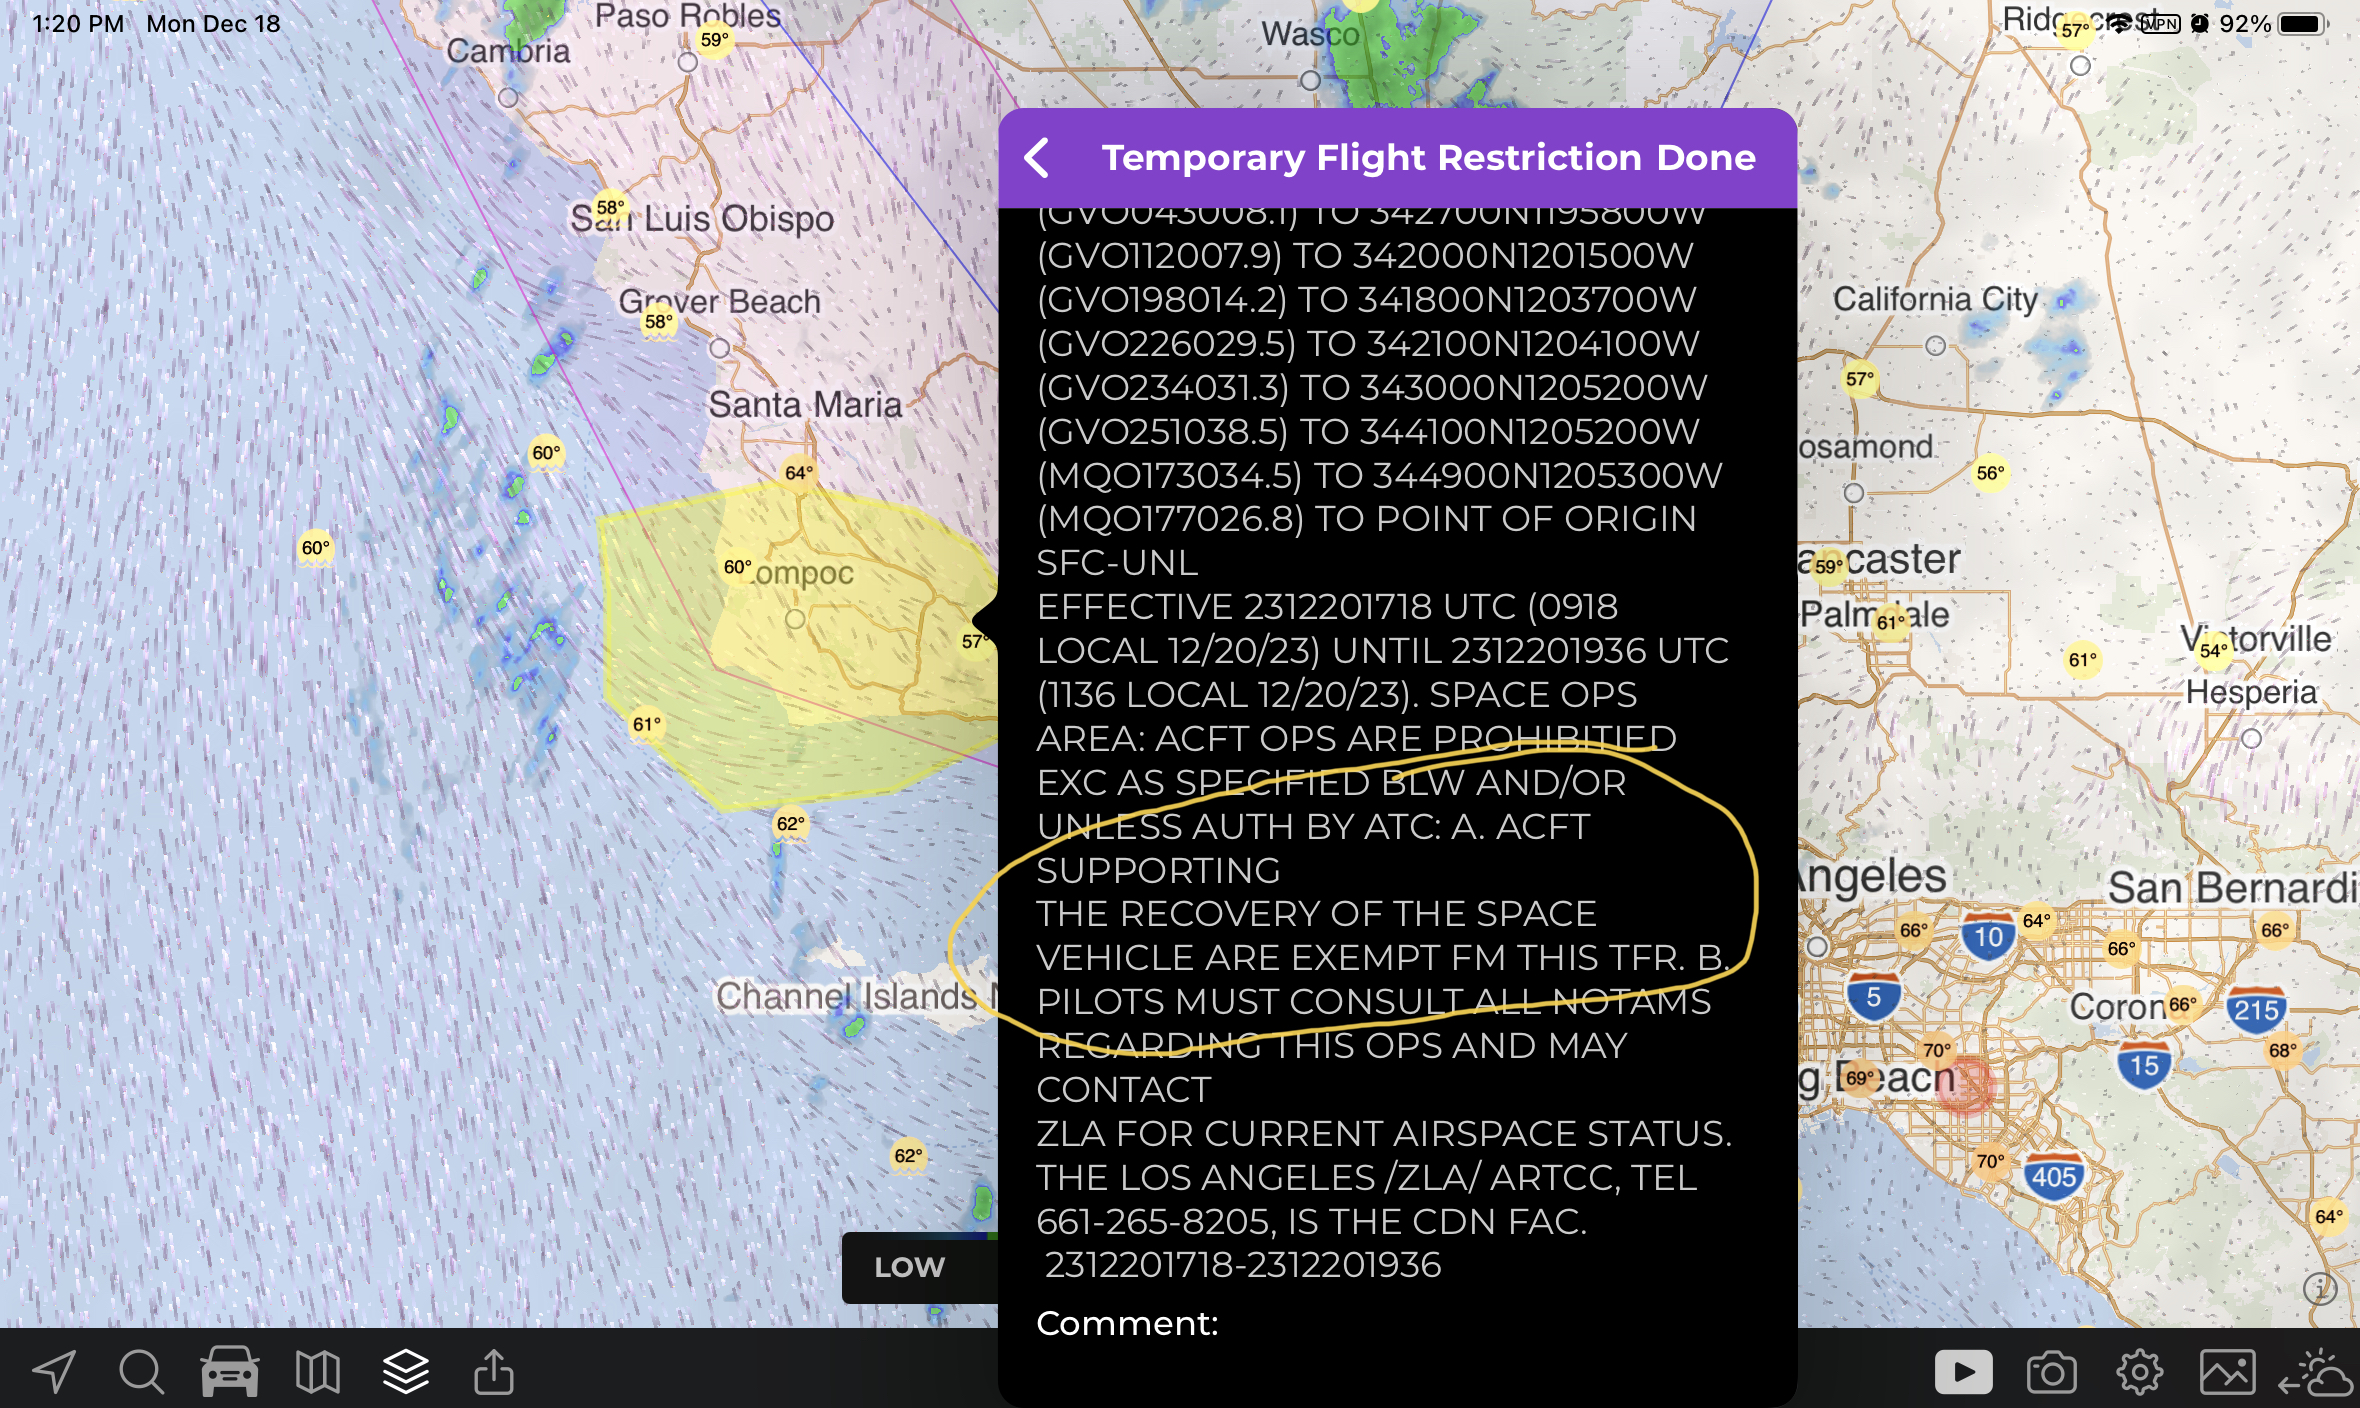Tap the 59° marker near Paso Robles

pos(714,40)
